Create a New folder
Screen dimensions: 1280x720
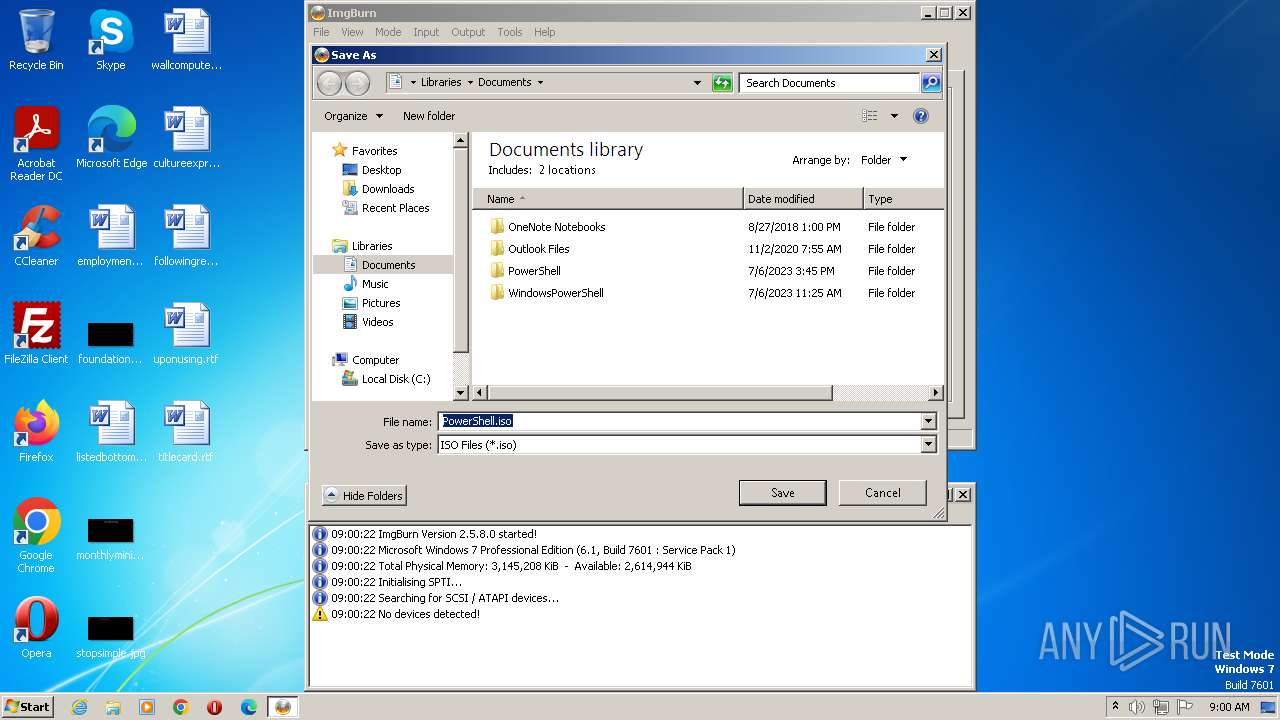(429, 116)
